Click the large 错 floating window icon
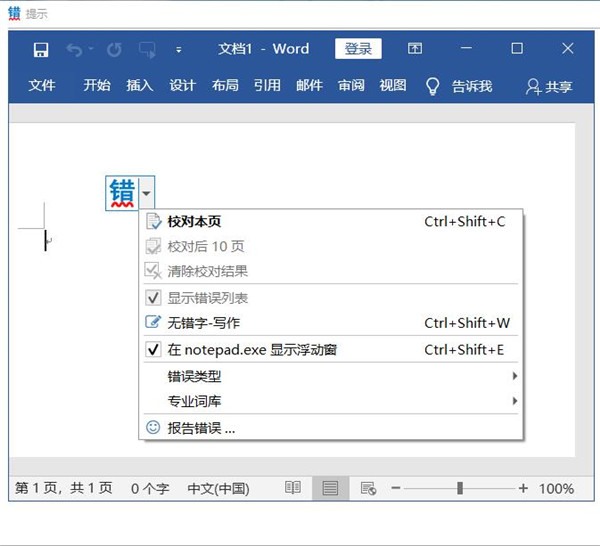This screenshot has height=546, width=600. tap(122, 193)
